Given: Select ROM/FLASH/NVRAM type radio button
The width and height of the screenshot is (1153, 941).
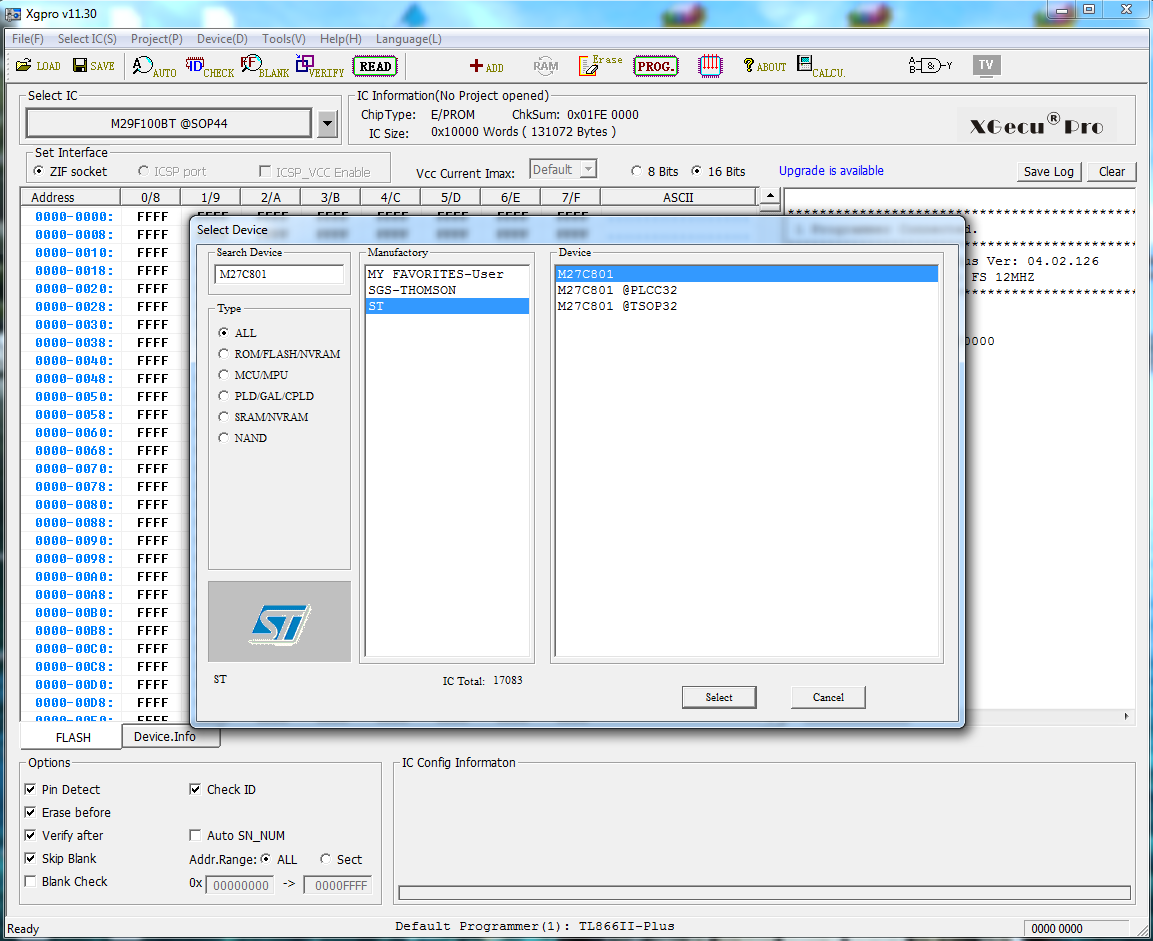Looking at the screenshot, I should click(224, 354).
